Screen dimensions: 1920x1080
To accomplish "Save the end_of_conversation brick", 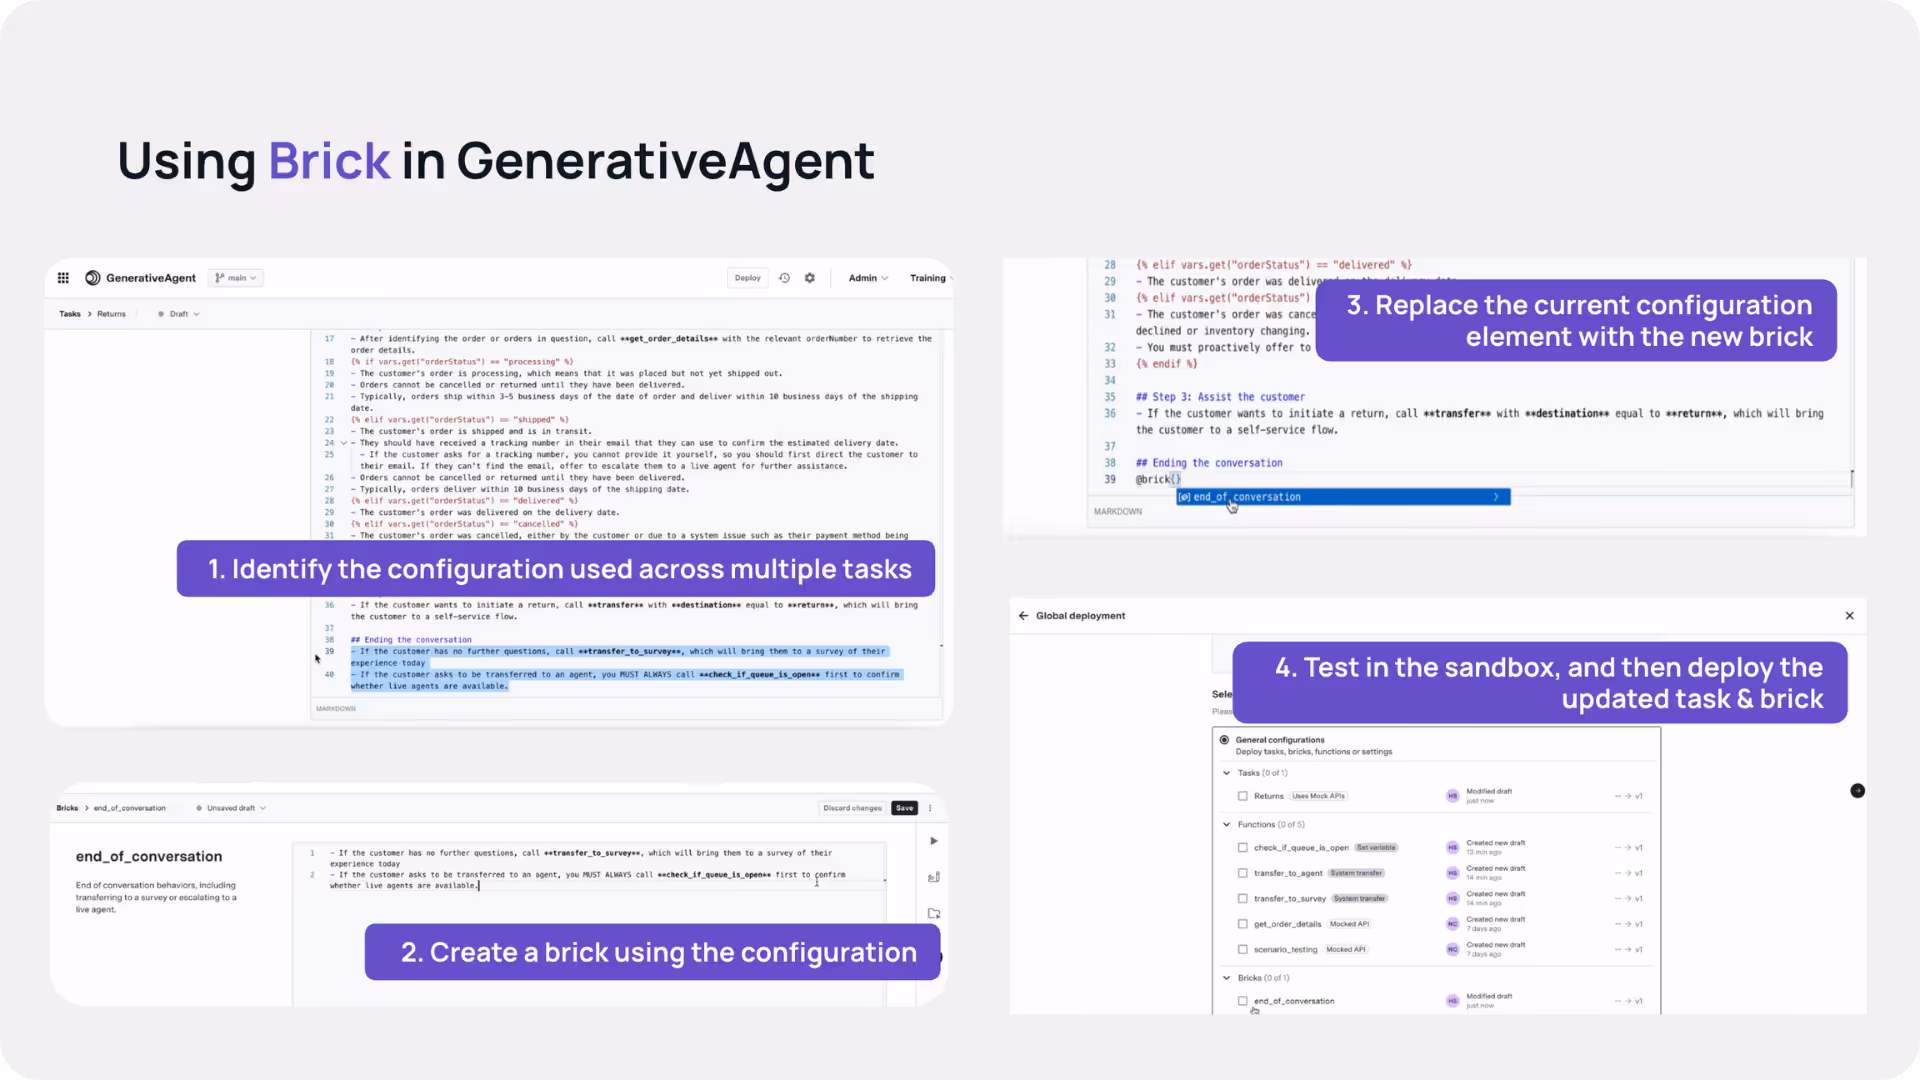I will (904, 807).
